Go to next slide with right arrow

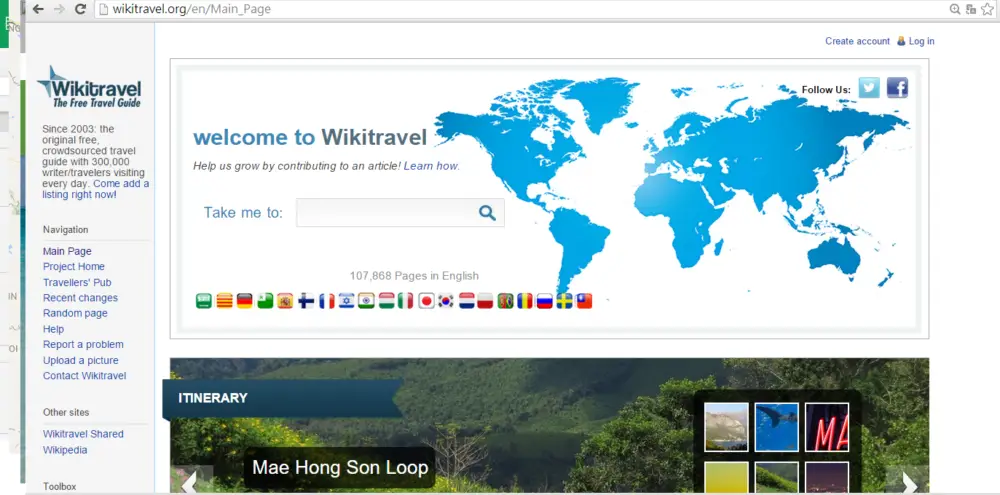click(908, 482)
